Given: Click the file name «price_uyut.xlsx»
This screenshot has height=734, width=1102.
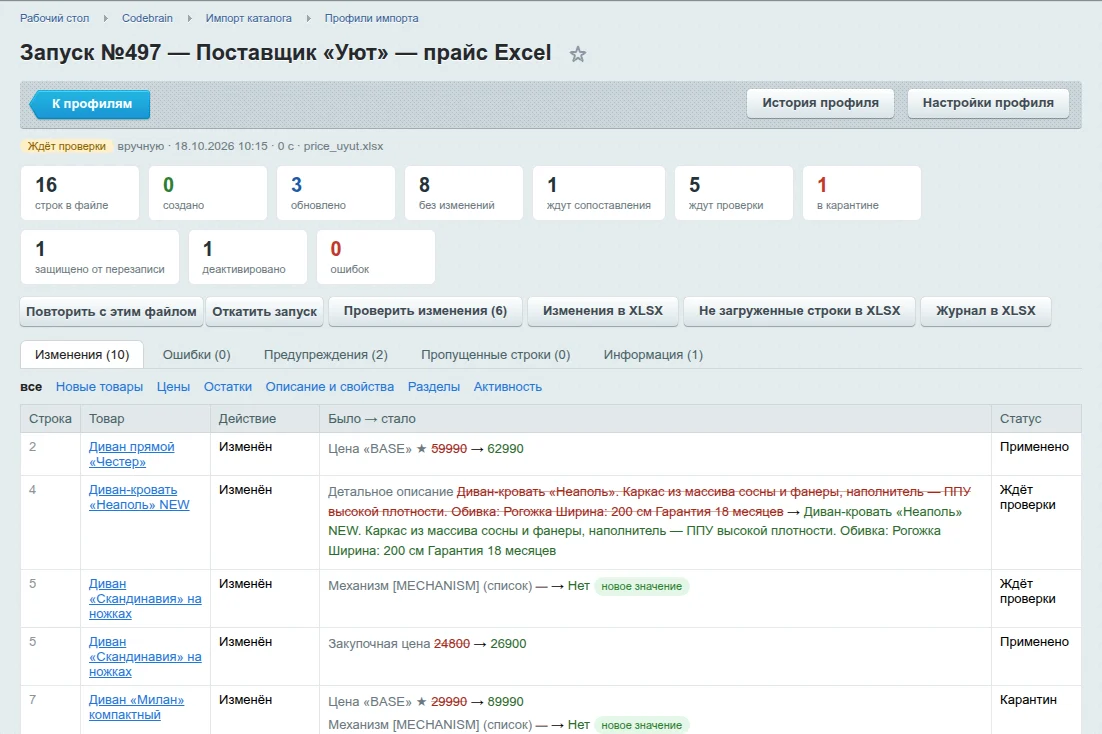Looking at the screenshot, I should (x=343, y=146).
